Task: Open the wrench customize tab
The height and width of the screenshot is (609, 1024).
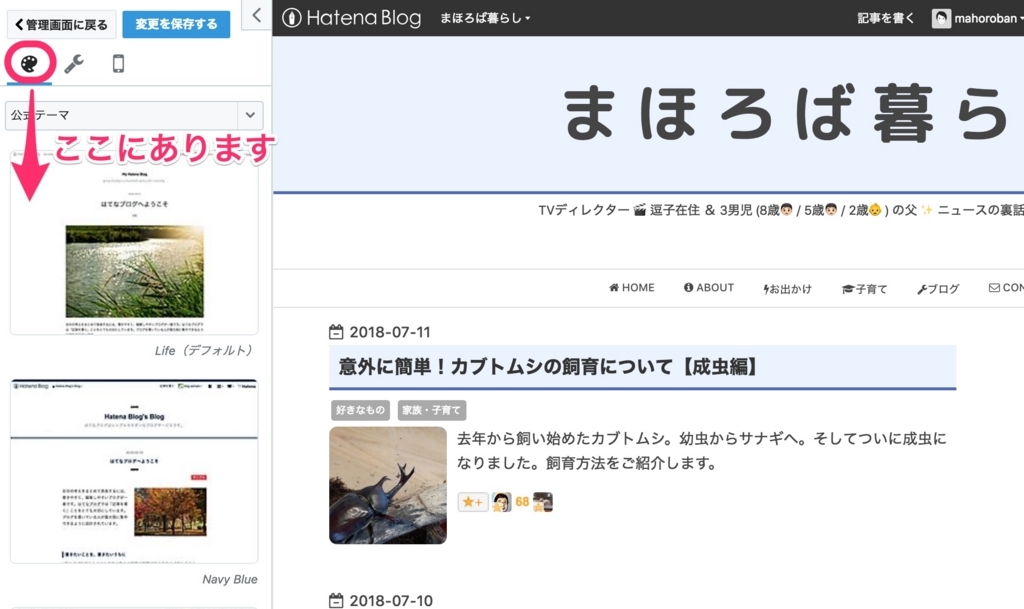Action: [x=74, y=64]
